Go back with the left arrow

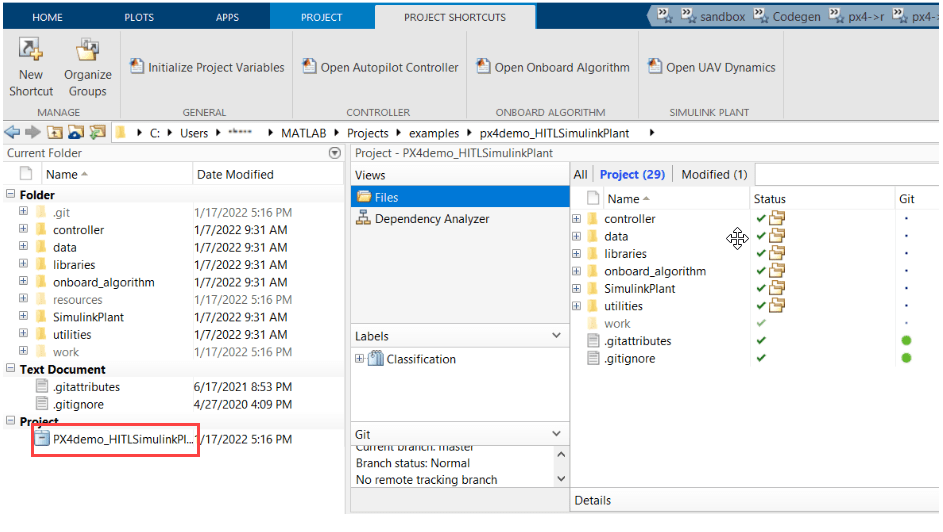click(x=12, y=132)
